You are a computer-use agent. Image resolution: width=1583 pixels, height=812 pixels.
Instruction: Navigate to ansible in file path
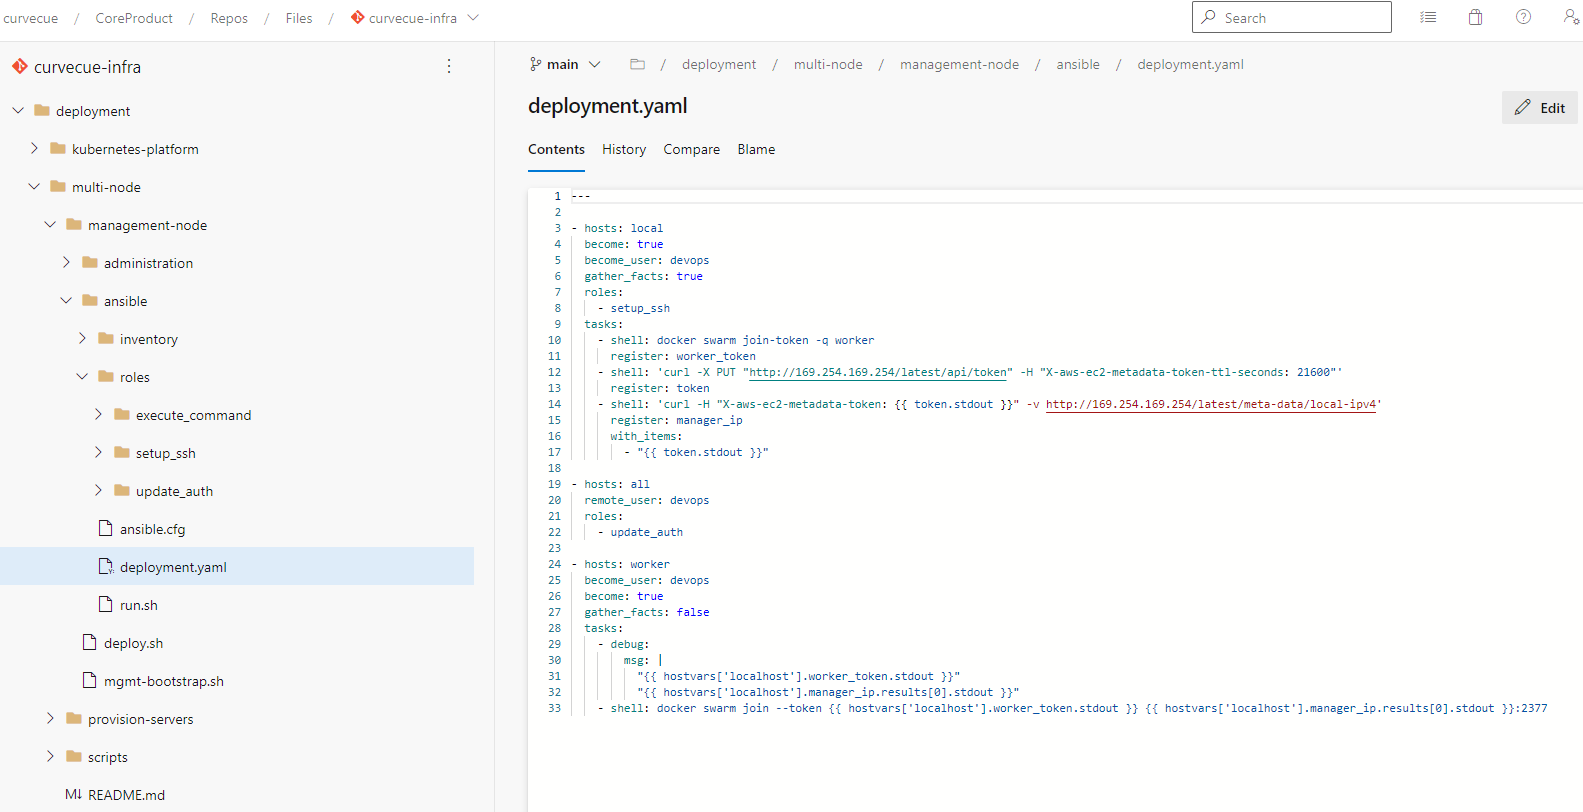pos(1077,64)
